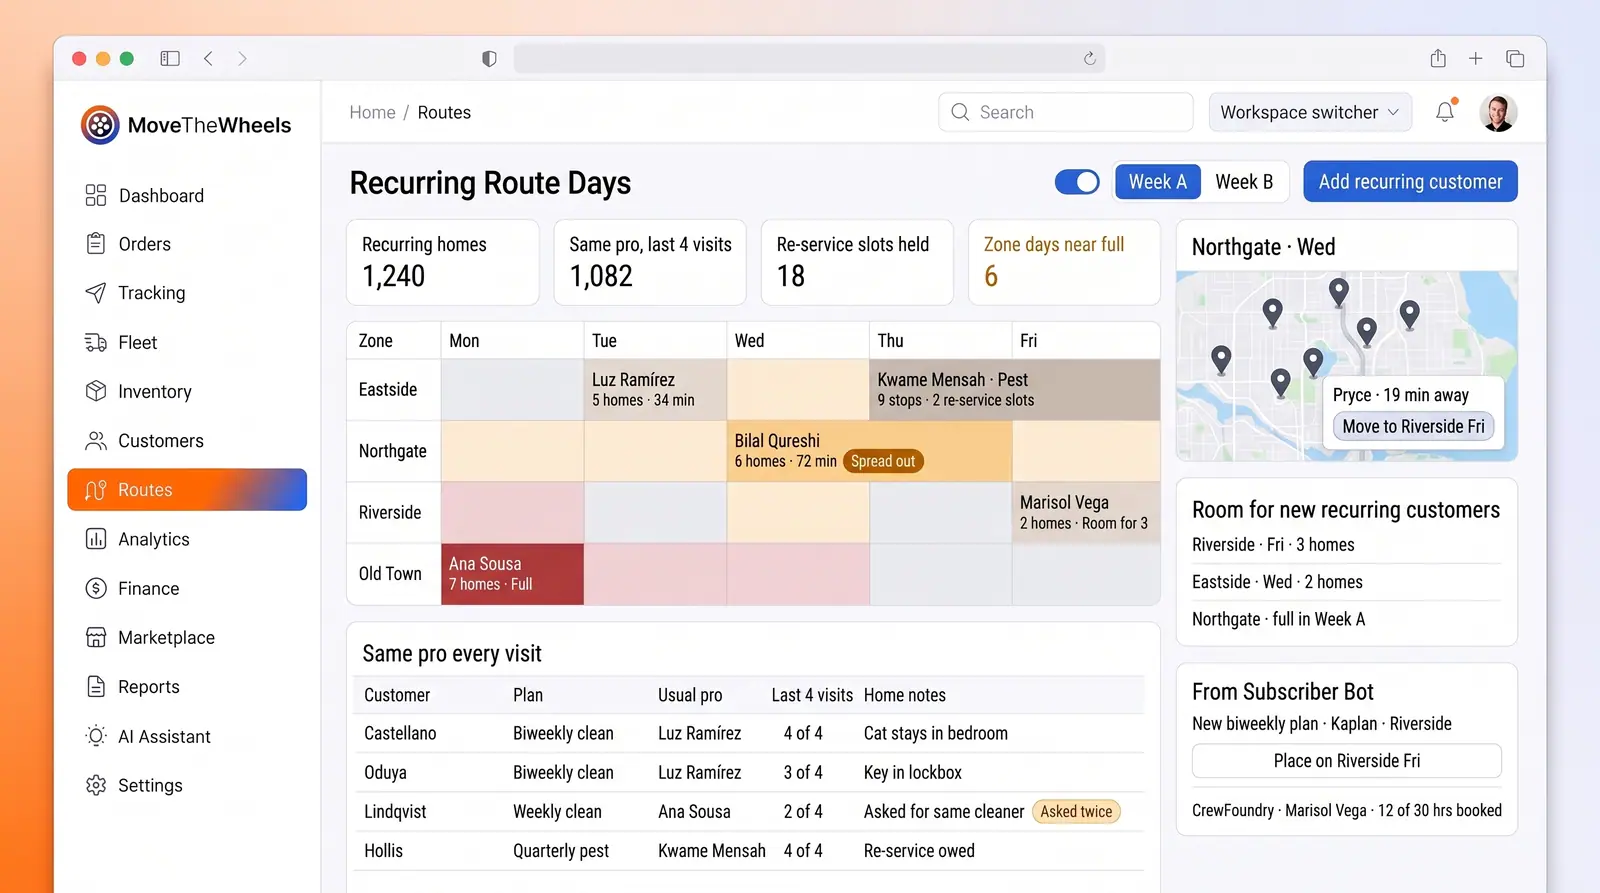The height and width of the screenshot is (893, 1600).
Task: Select the Castellano customer row
Action: click(x=749, y=733)
